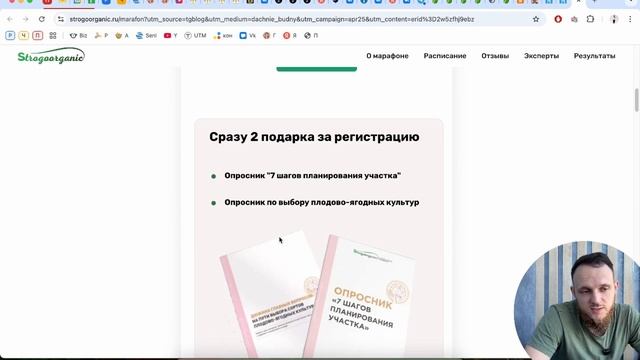
Task: Reload the current page
Action: tap(42, 19)
